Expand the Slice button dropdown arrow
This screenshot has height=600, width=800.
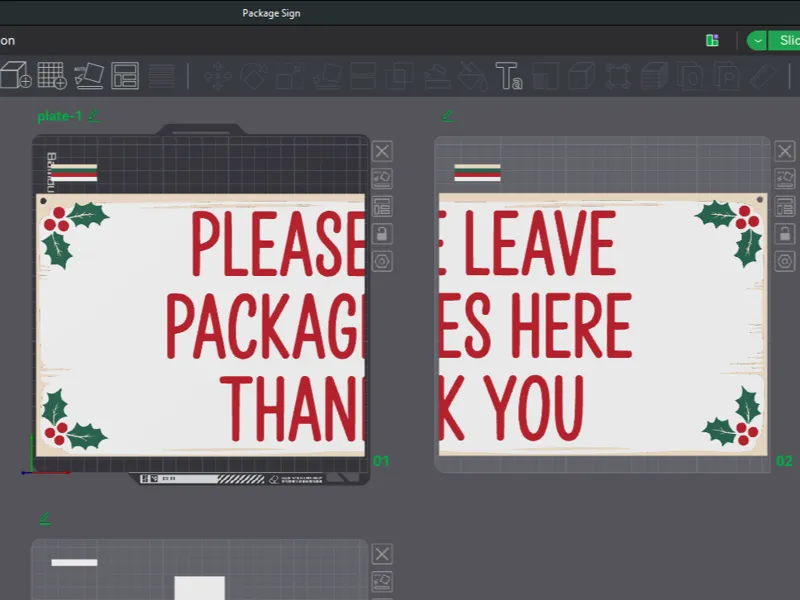pyautogui.click(x=757, y=40)
